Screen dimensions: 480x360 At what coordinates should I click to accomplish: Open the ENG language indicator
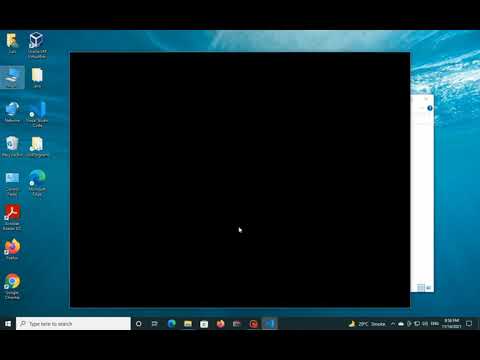pos(434,323)
